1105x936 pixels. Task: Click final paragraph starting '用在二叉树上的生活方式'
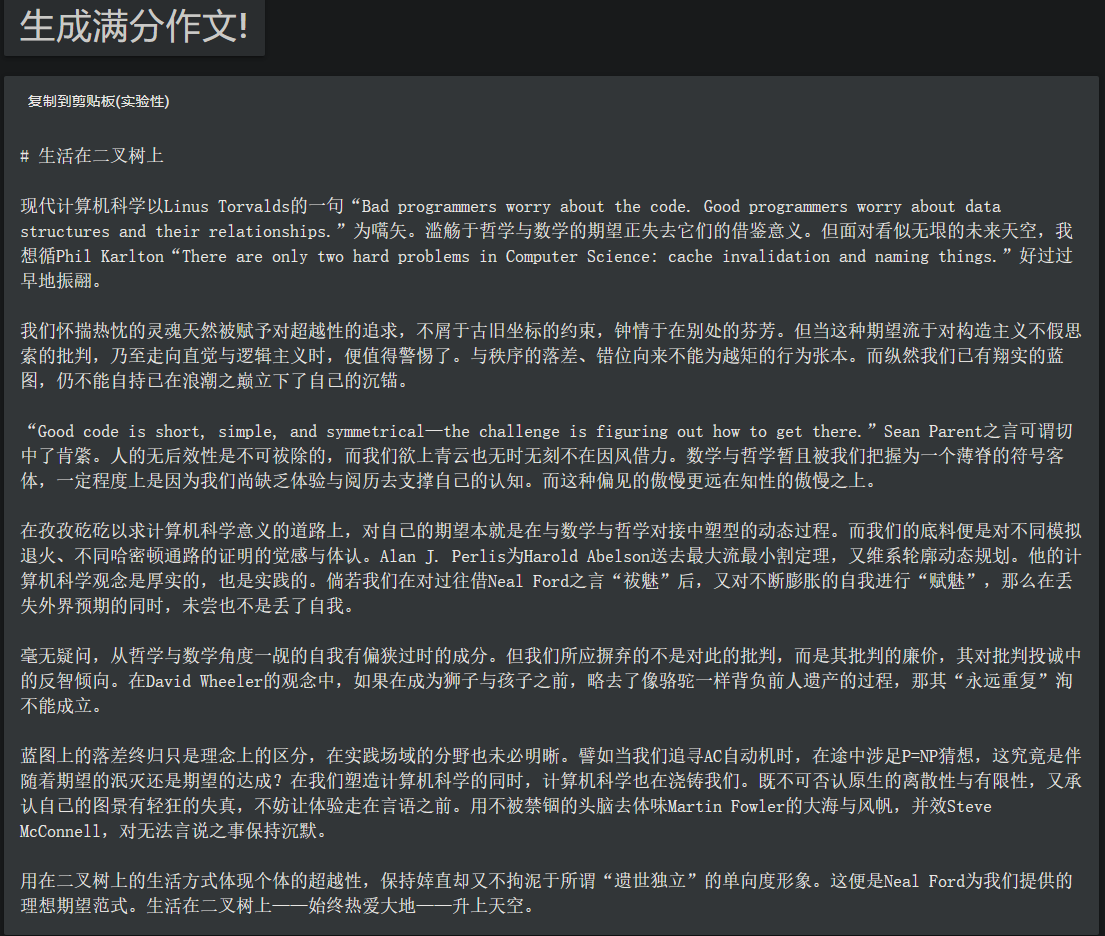coord(547,893)
